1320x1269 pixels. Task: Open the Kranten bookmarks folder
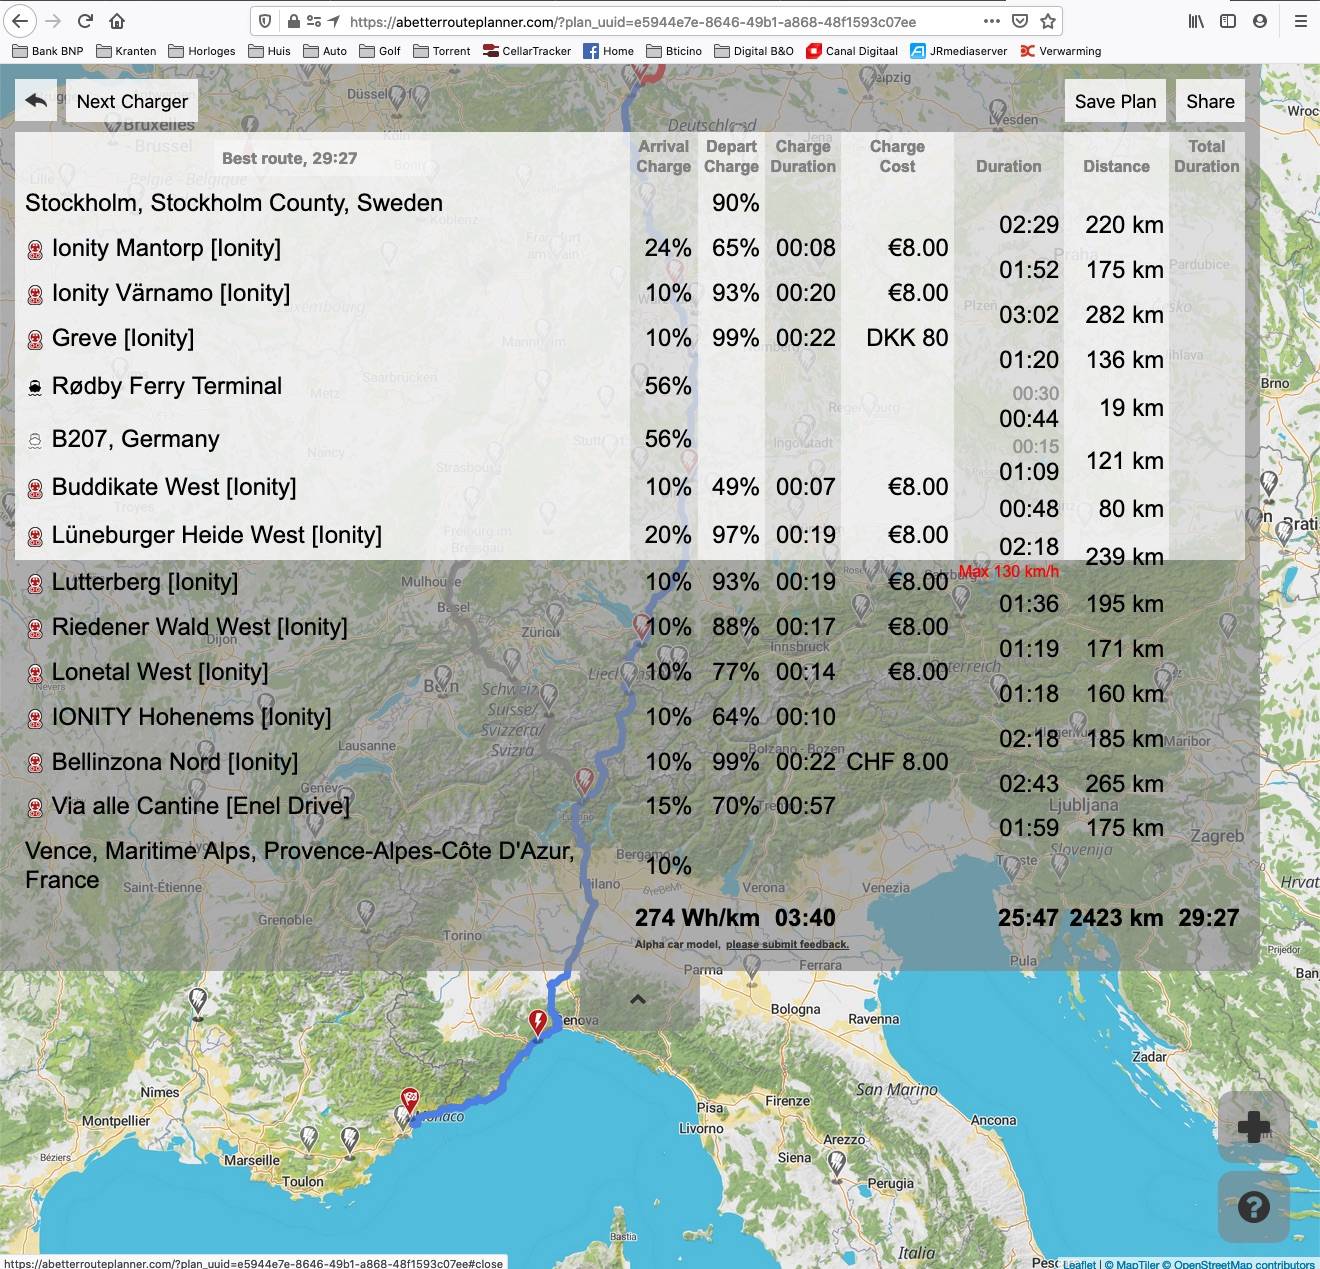point(126,51)
